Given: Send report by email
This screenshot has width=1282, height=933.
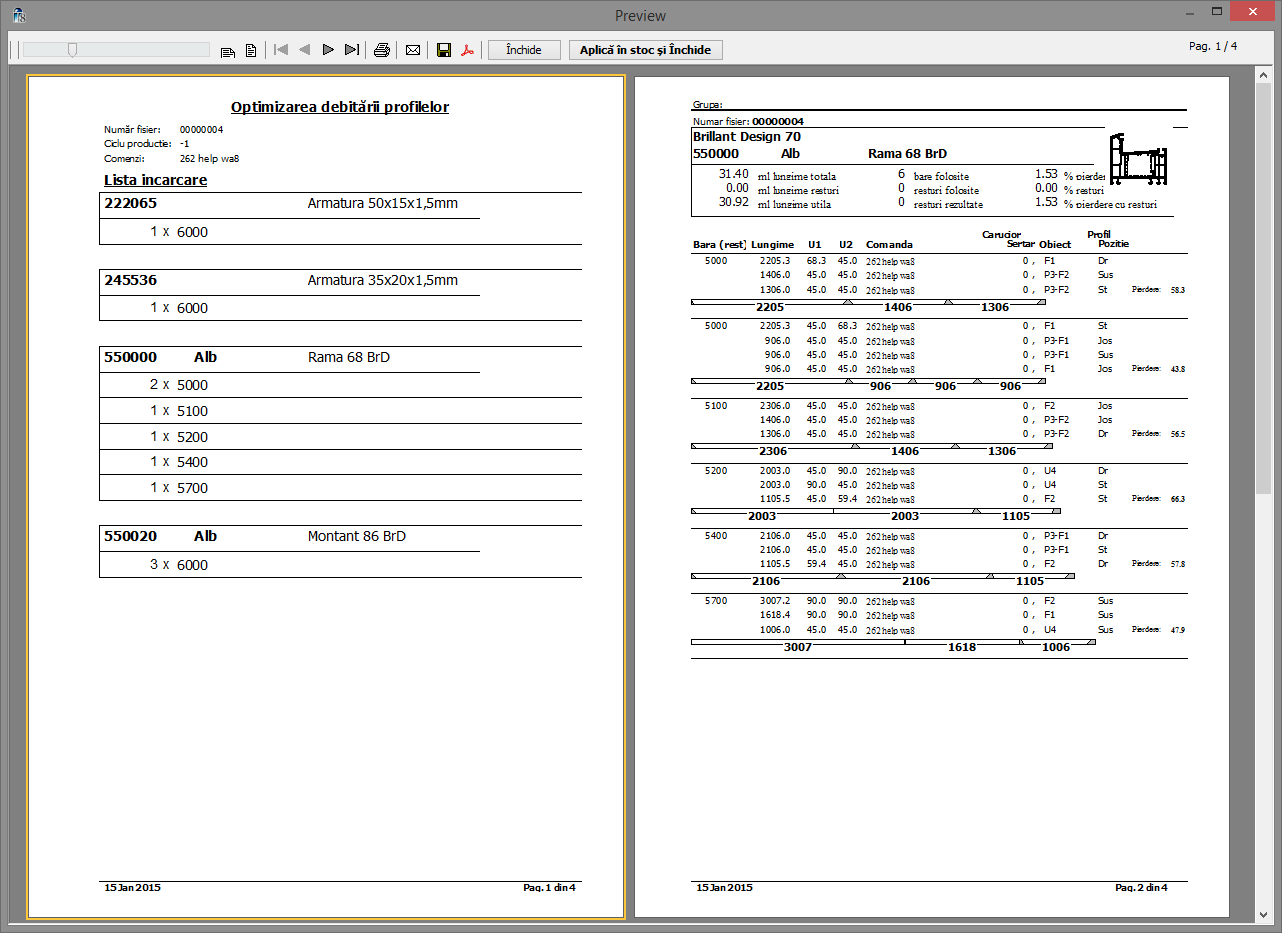Looking at the screenshot, I should pyautogui.click(x=412, y=50).
